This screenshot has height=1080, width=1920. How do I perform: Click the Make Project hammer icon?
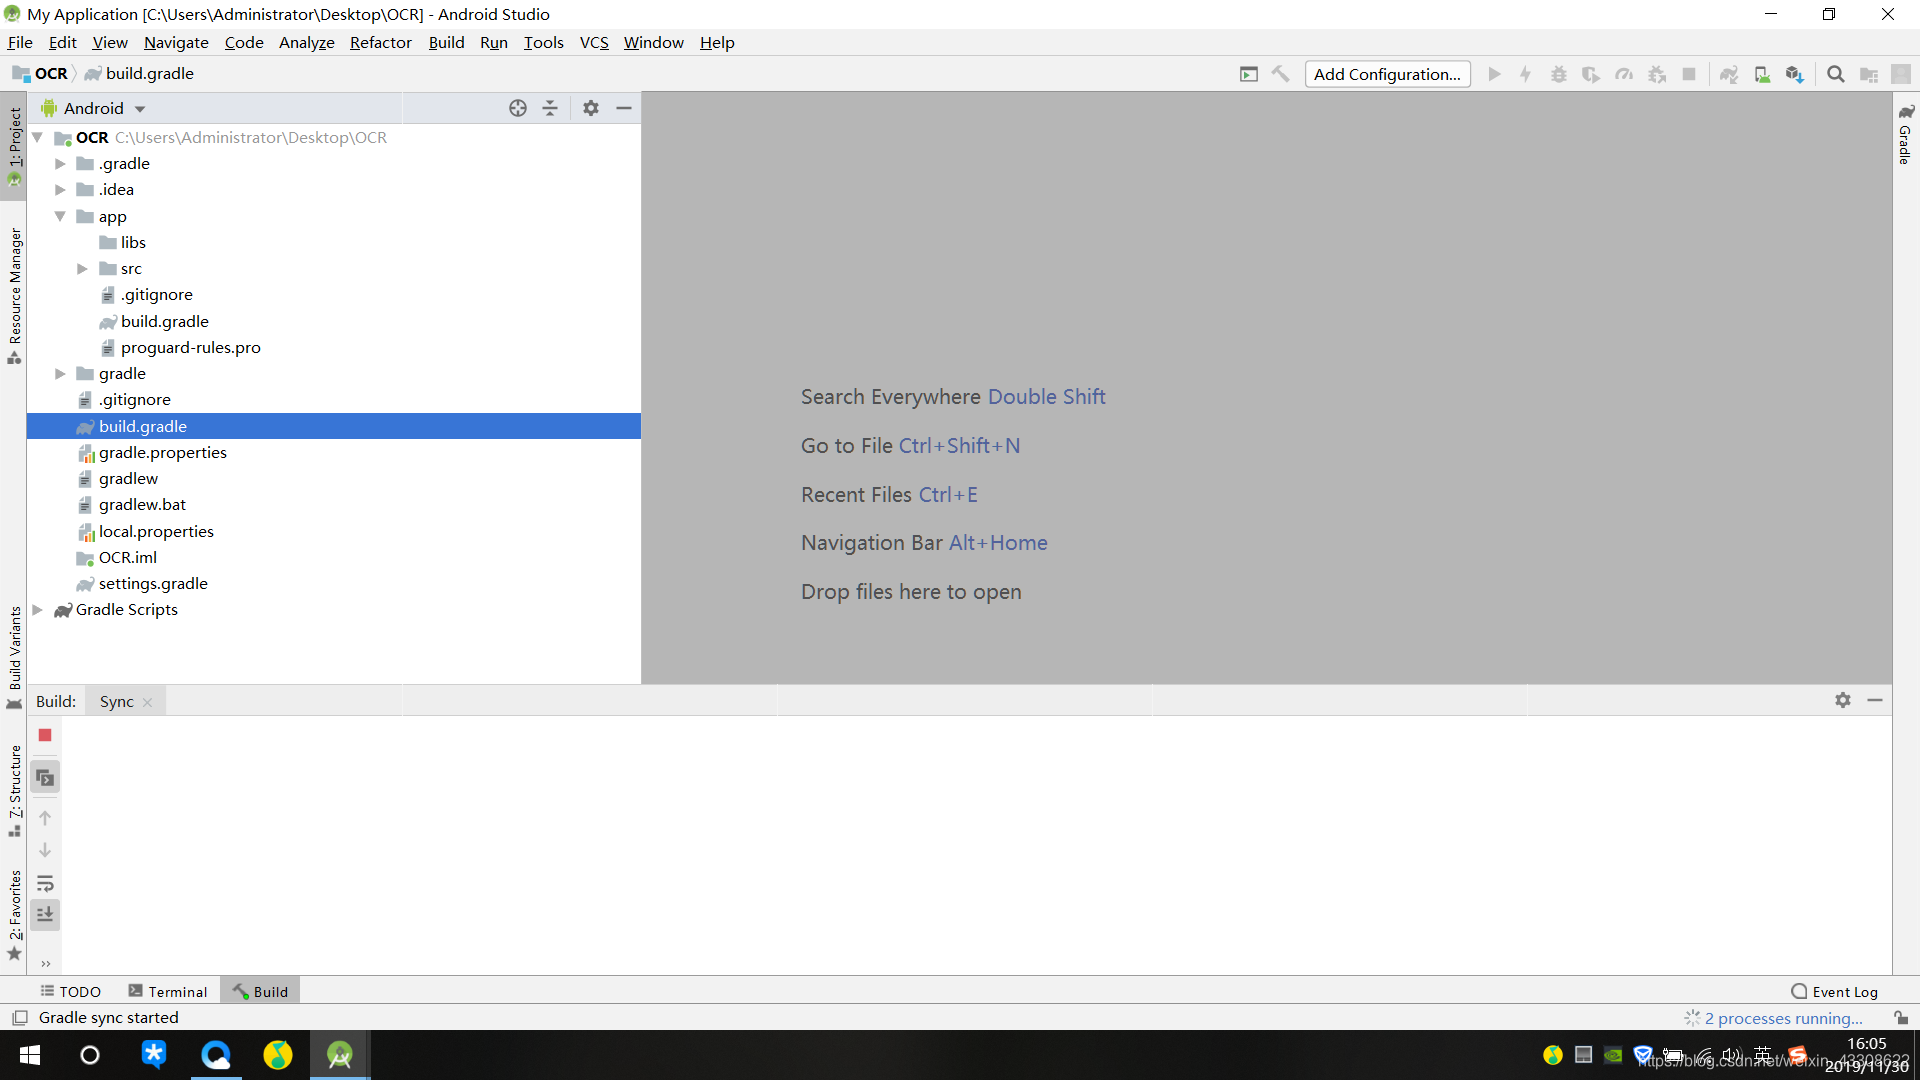[x=1281, y=74]
